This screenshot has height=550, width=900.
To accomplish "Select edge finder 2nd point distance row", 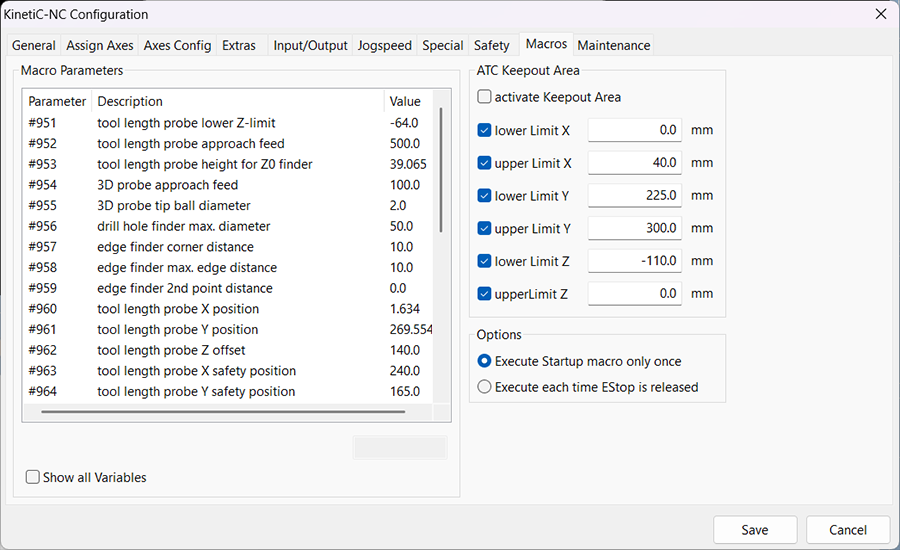I will 228,288.
